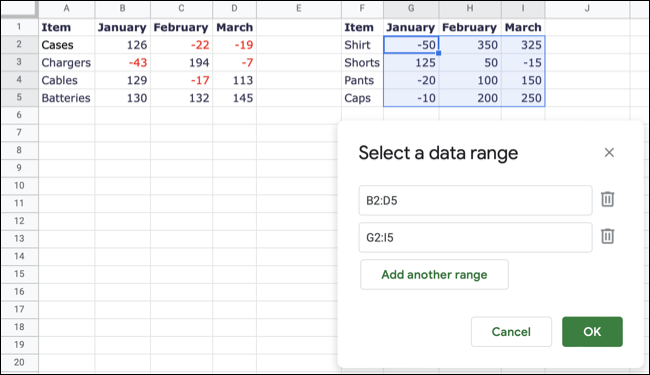Click the select-all corner box
Image resolution: width=650 pixels, height=375 pixels.
(x=19, y=9)
